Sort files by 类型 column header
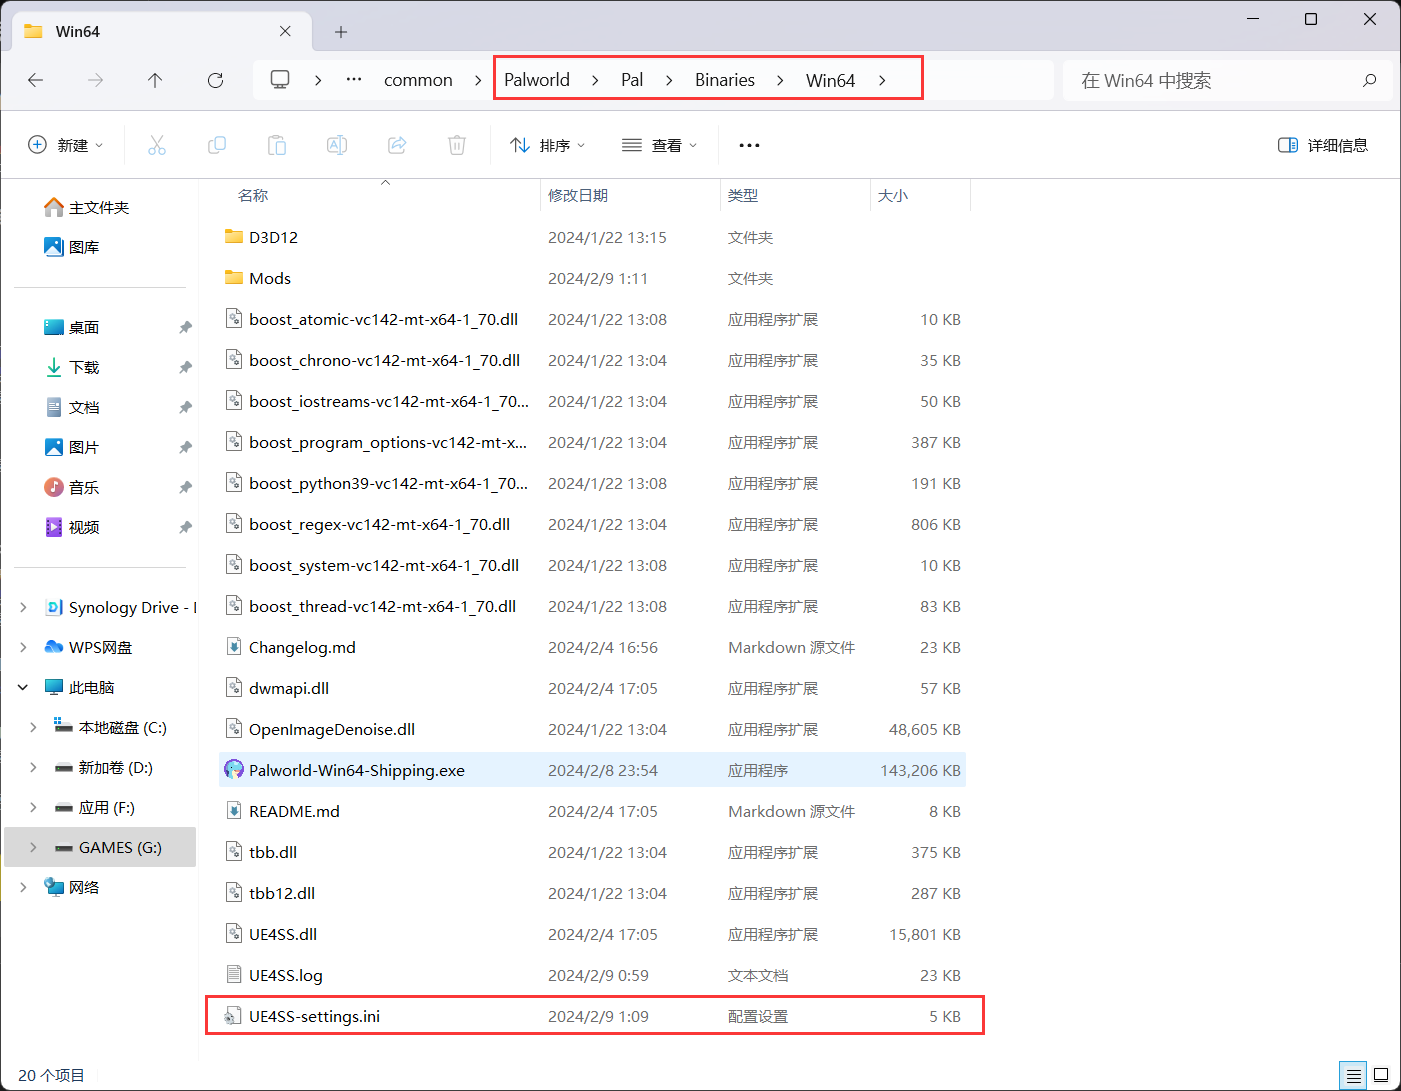Screen dimensions: 1401x1091 [795, 195]
